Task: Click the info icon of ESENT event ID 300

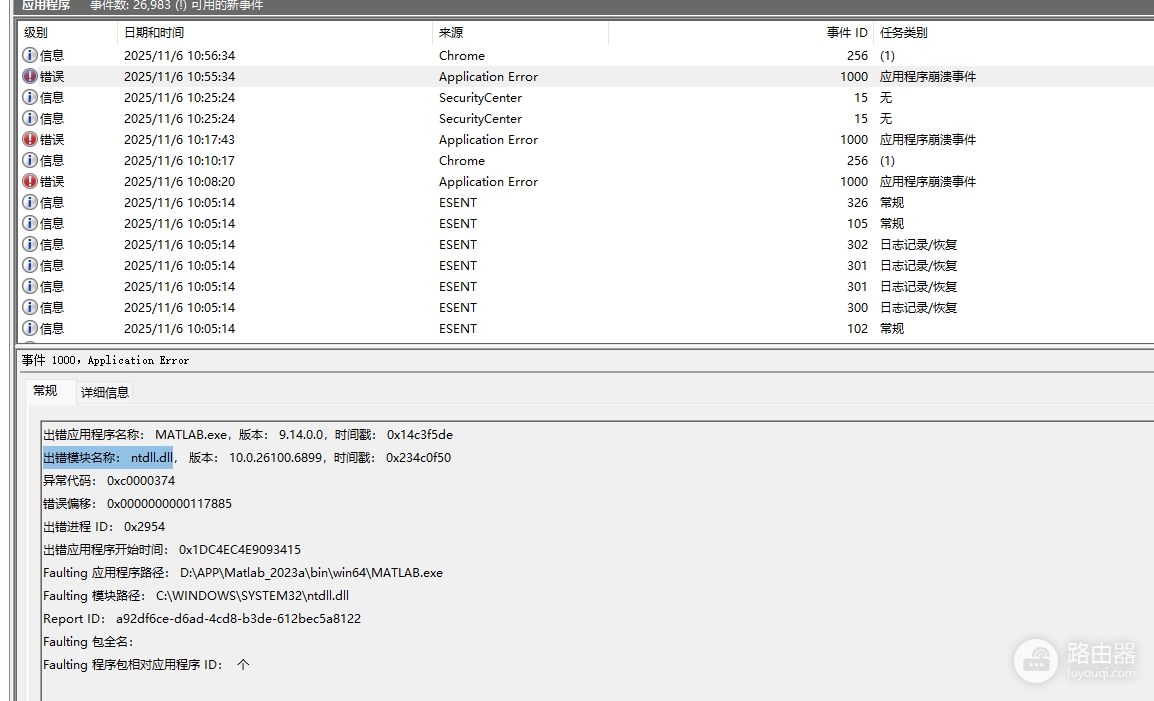Action: tap(29, 307)
